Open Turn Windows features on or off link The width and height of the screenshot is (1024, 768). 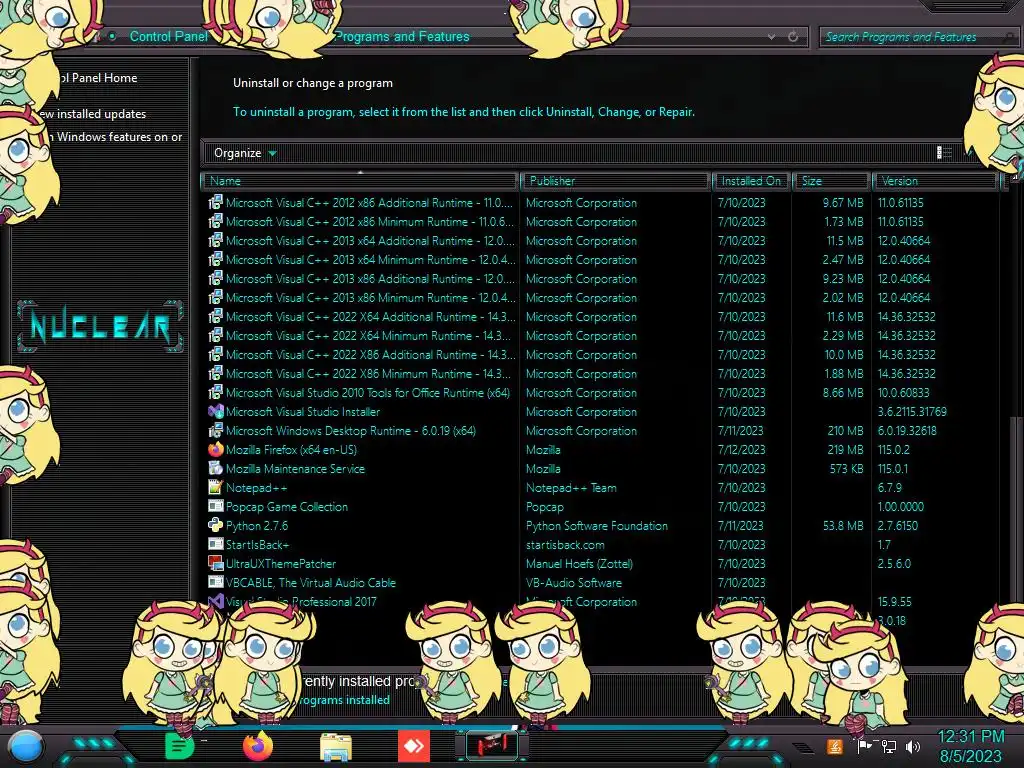(116, 136)
